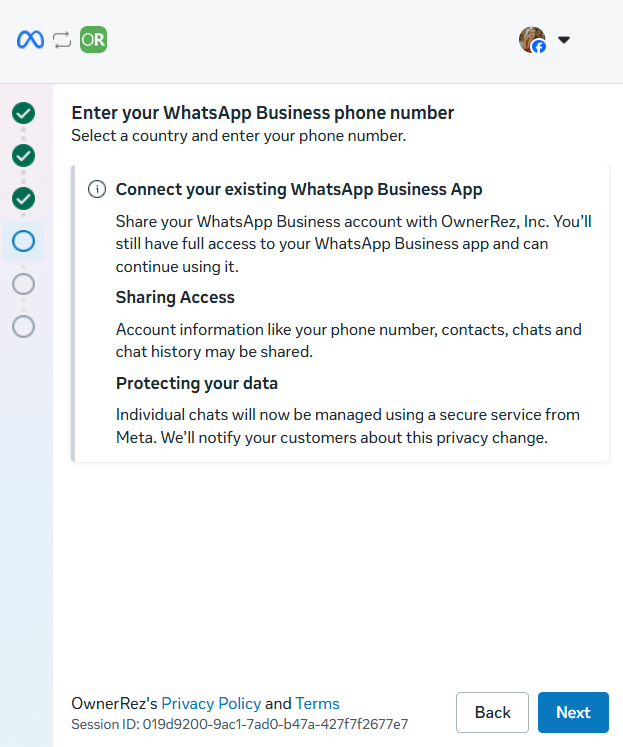Click the Protecting your data heading
The image size is (623, 747).
click(197, 383)
